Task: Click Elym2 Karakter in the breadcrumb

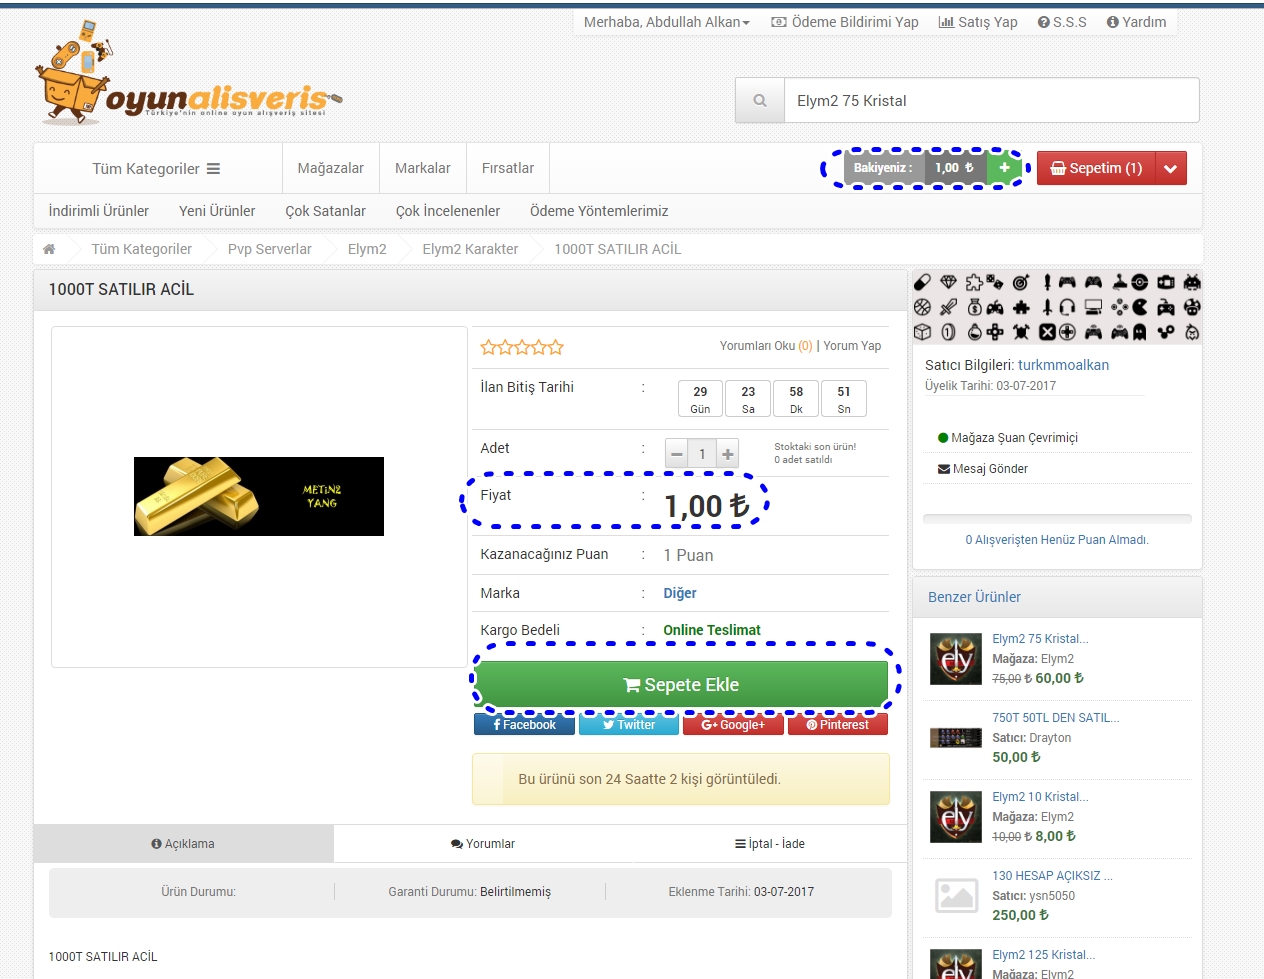Action: coord(470,249)
